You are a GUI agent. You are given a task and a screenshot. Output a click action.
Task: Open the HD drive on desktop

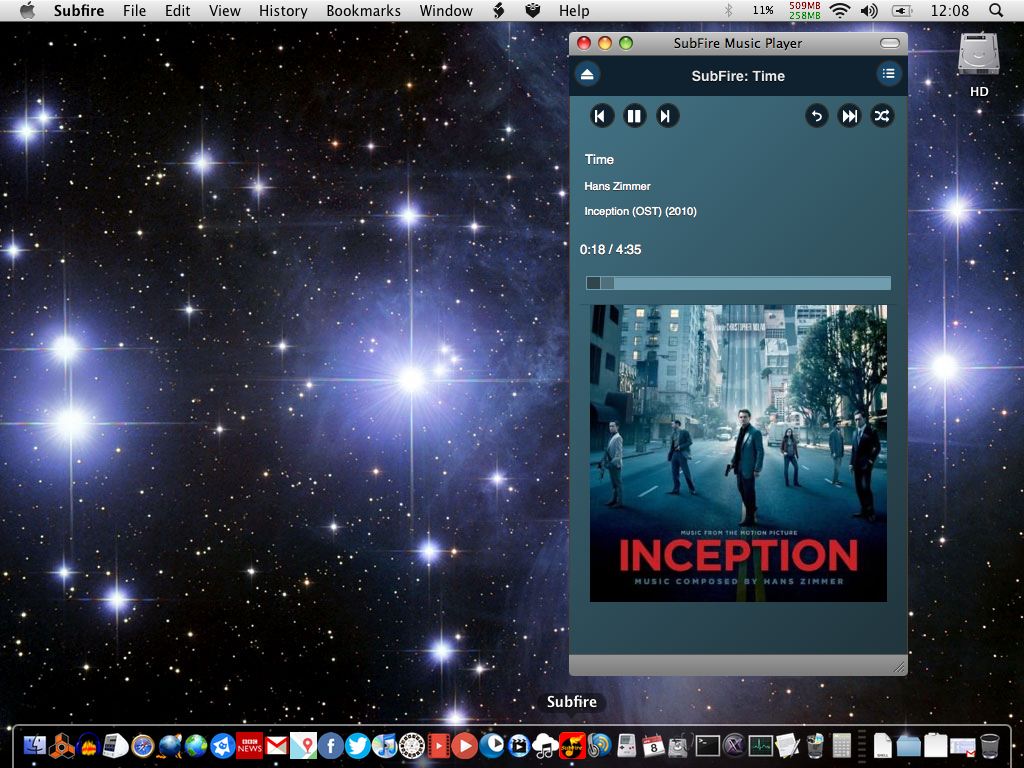979,64
